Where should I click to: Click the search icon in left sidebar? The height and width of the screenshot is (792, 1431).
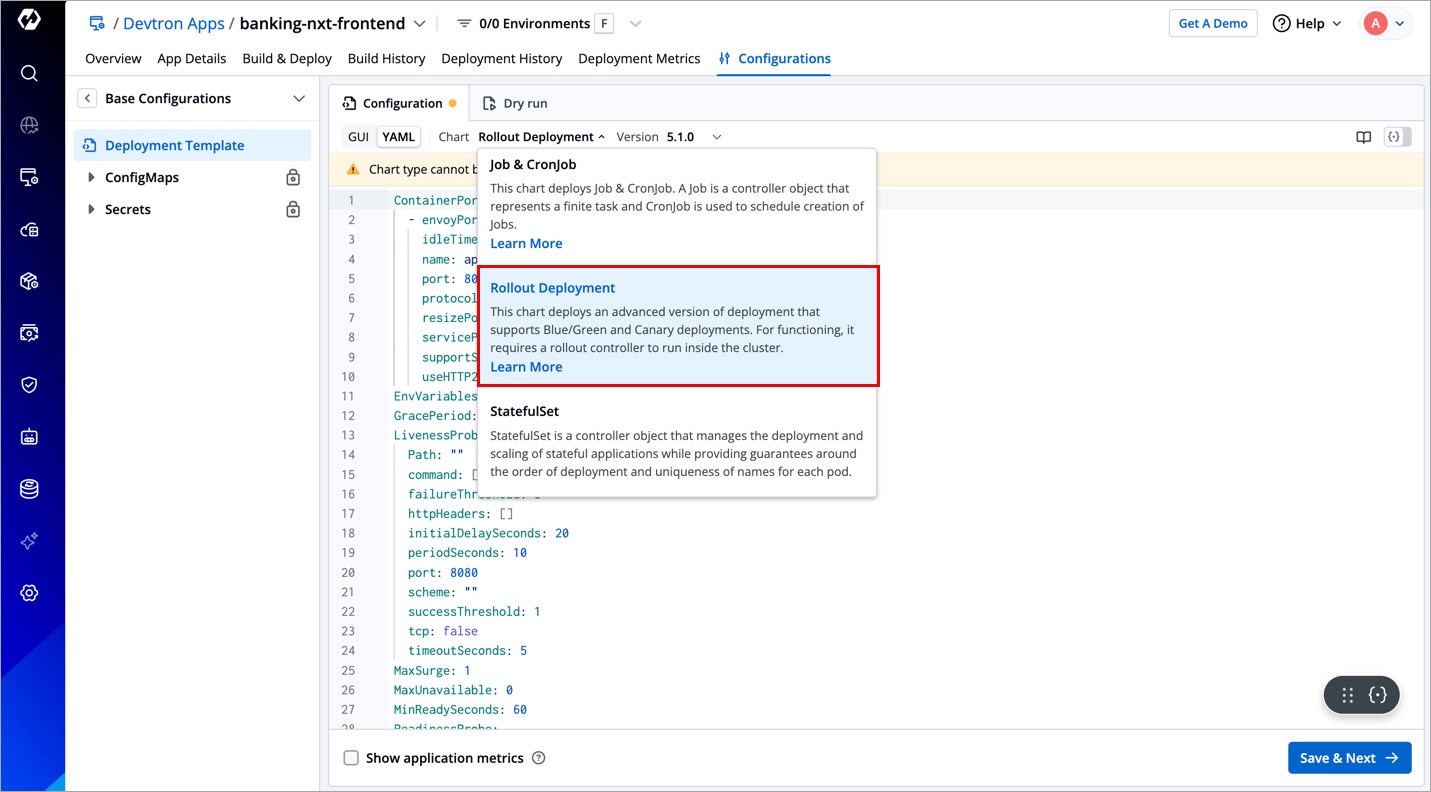[29, 73]
